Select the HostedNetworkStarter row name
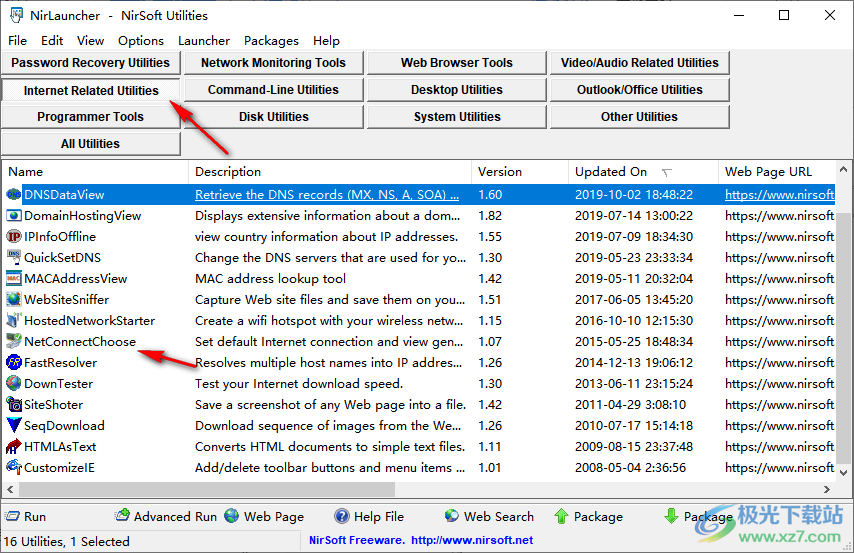Viewport: 854px width, 553px height. pos(89,320)
